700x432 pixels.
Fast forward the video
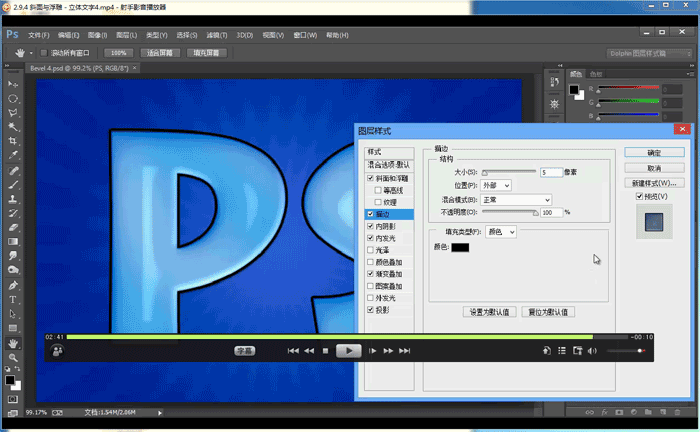388,351
